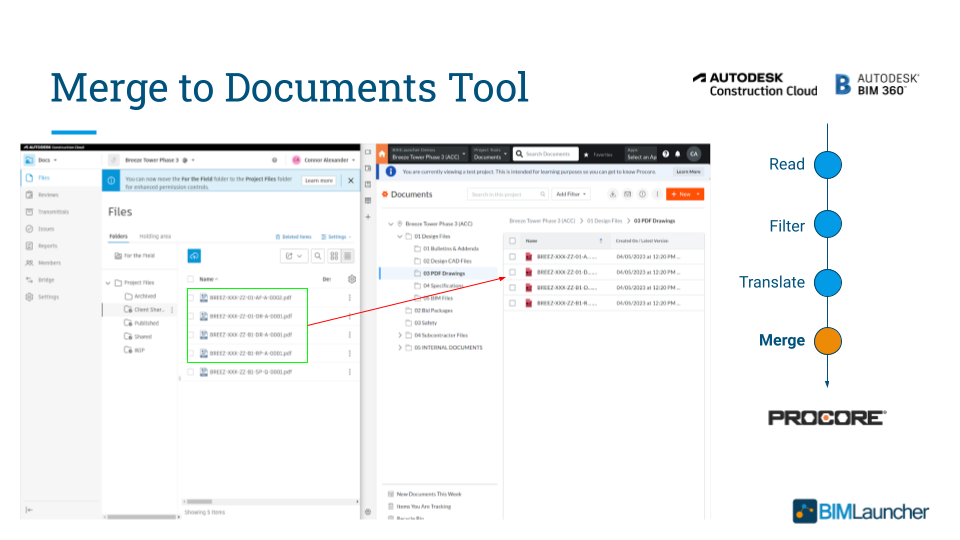Open Procore Favorites
This screenshot has width=960, height=540.
coord(598,154)
